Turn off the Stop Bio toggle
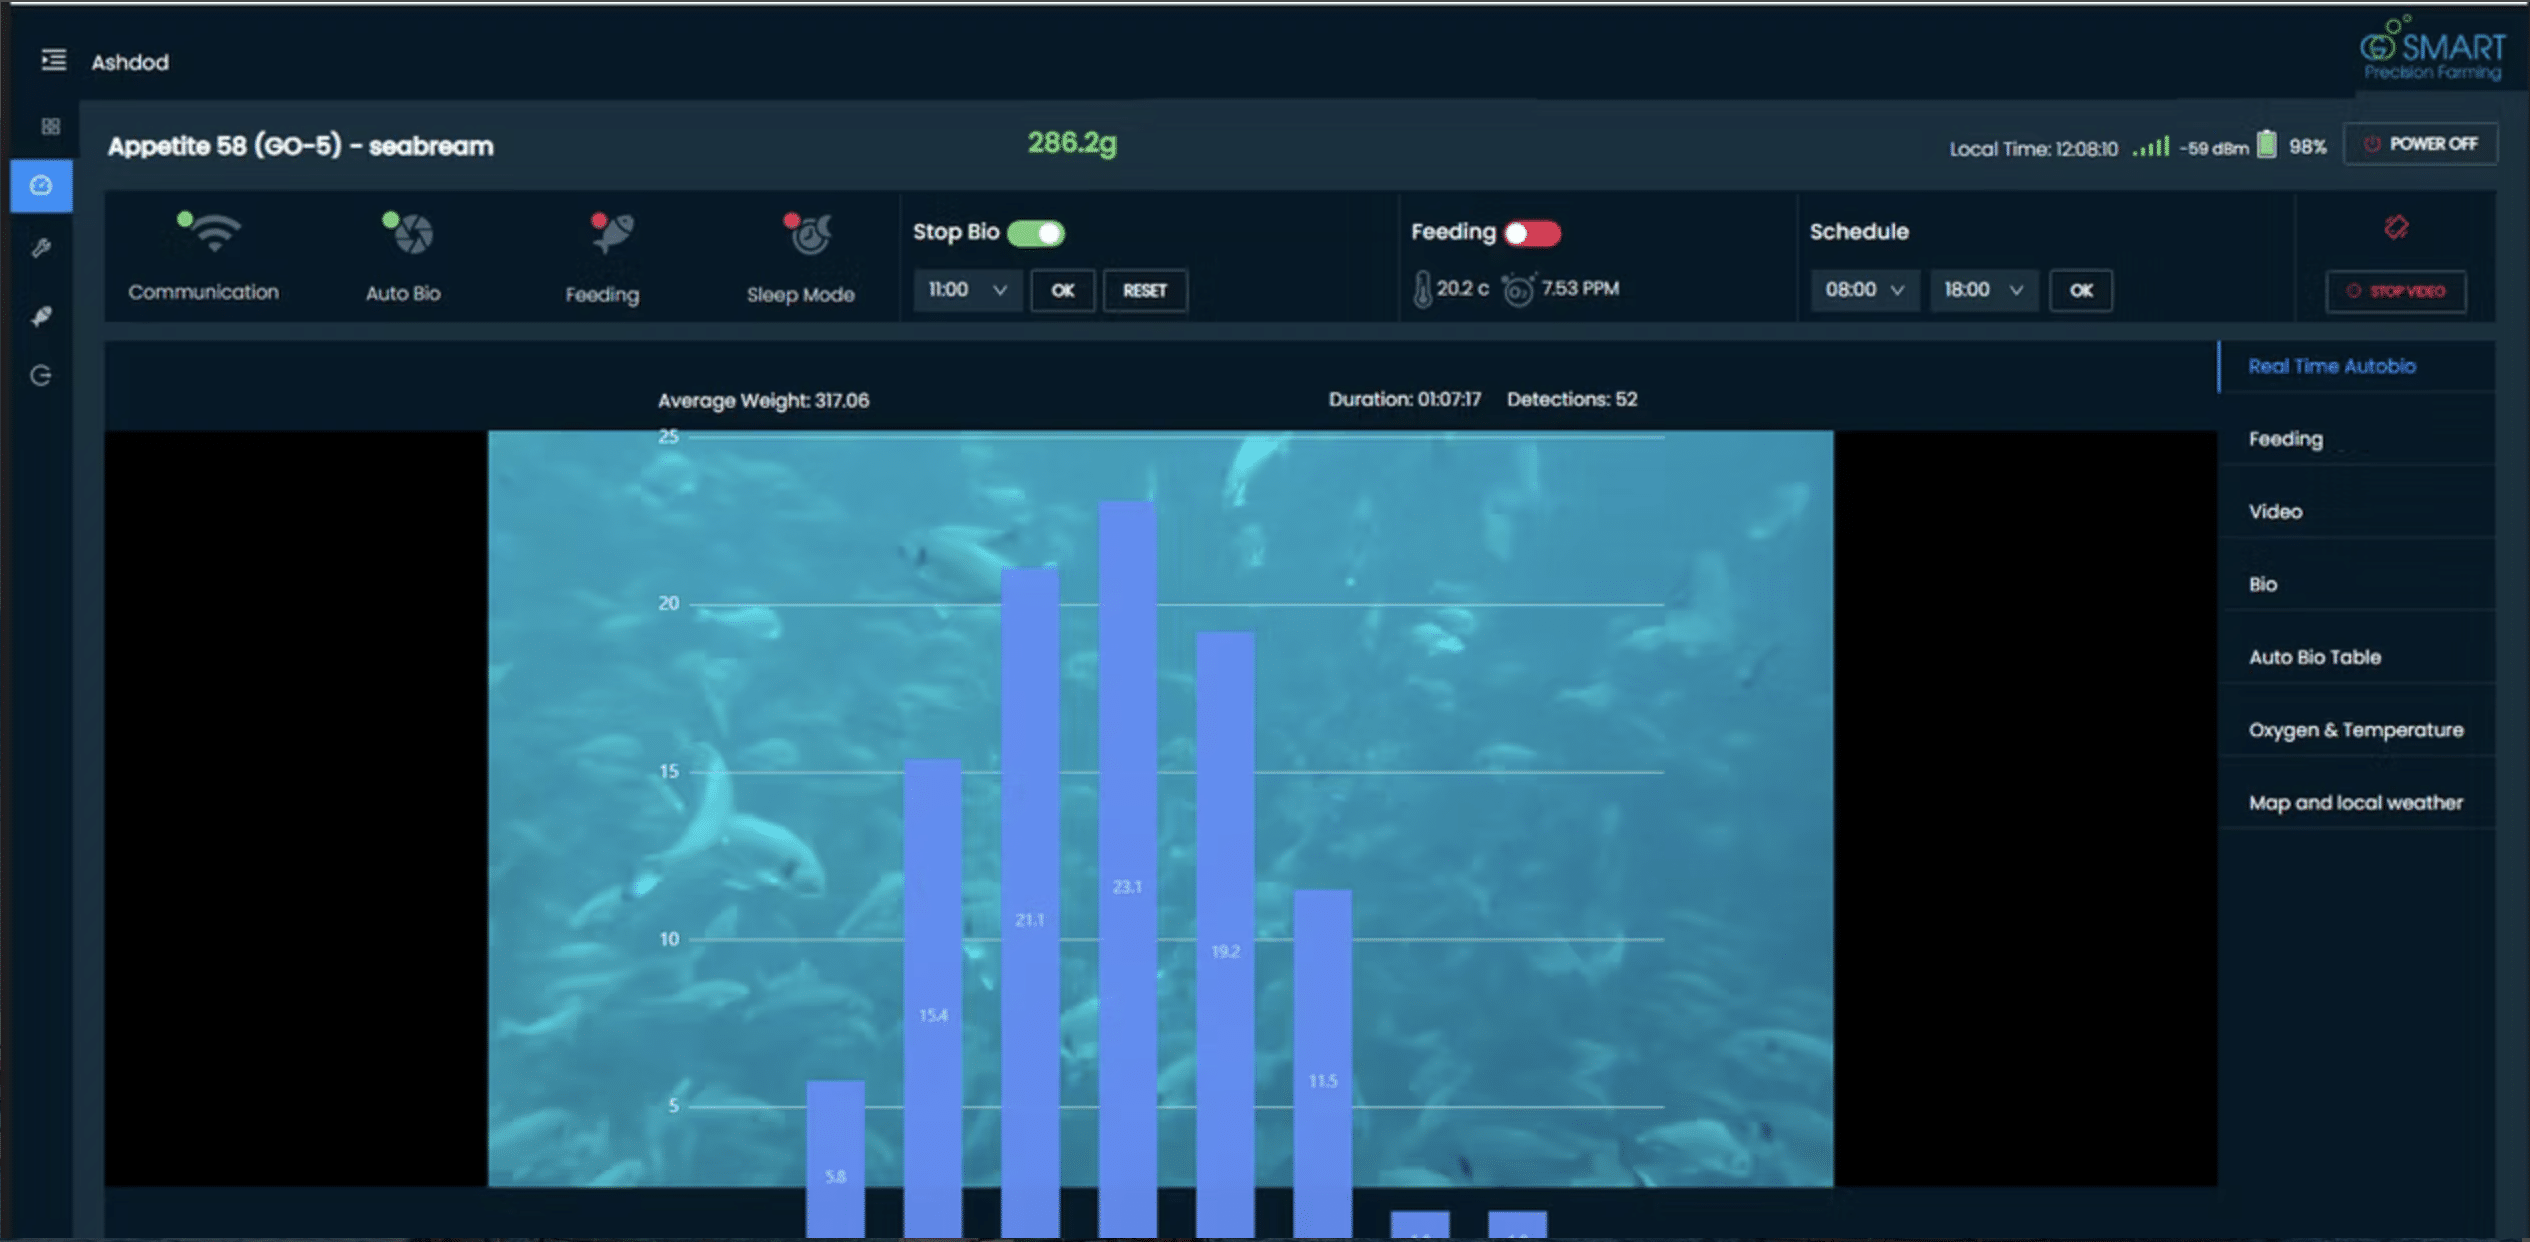The height and width of the screenshot is (1242, 2530). click(x=1036, y=234)
